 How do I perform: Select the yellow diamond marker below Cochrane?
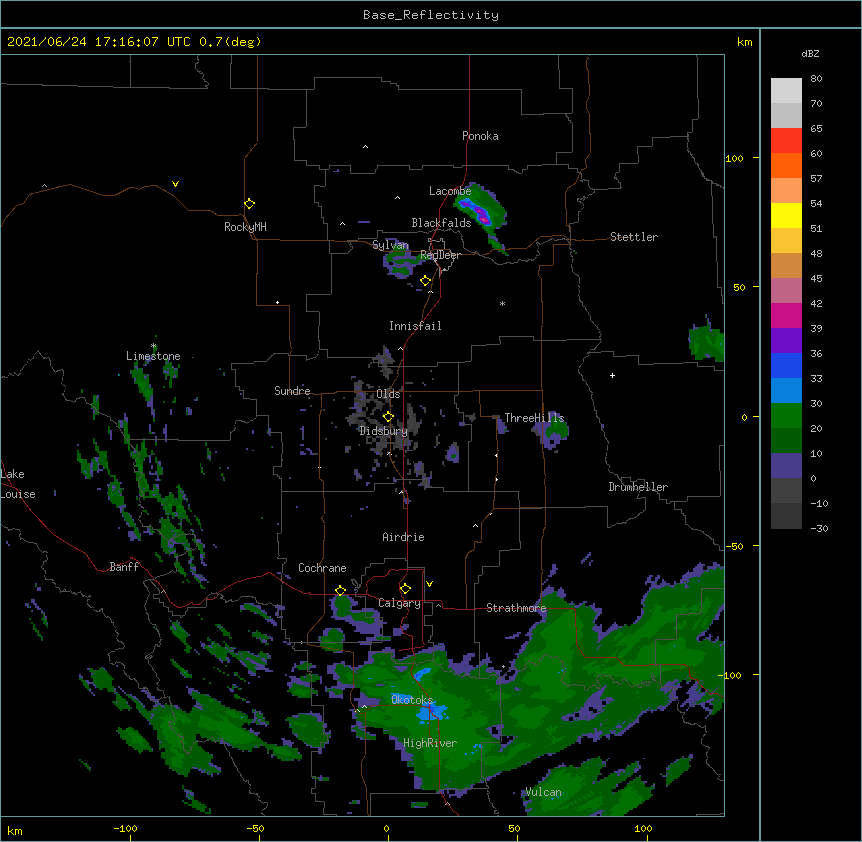(x=340, y=590)
